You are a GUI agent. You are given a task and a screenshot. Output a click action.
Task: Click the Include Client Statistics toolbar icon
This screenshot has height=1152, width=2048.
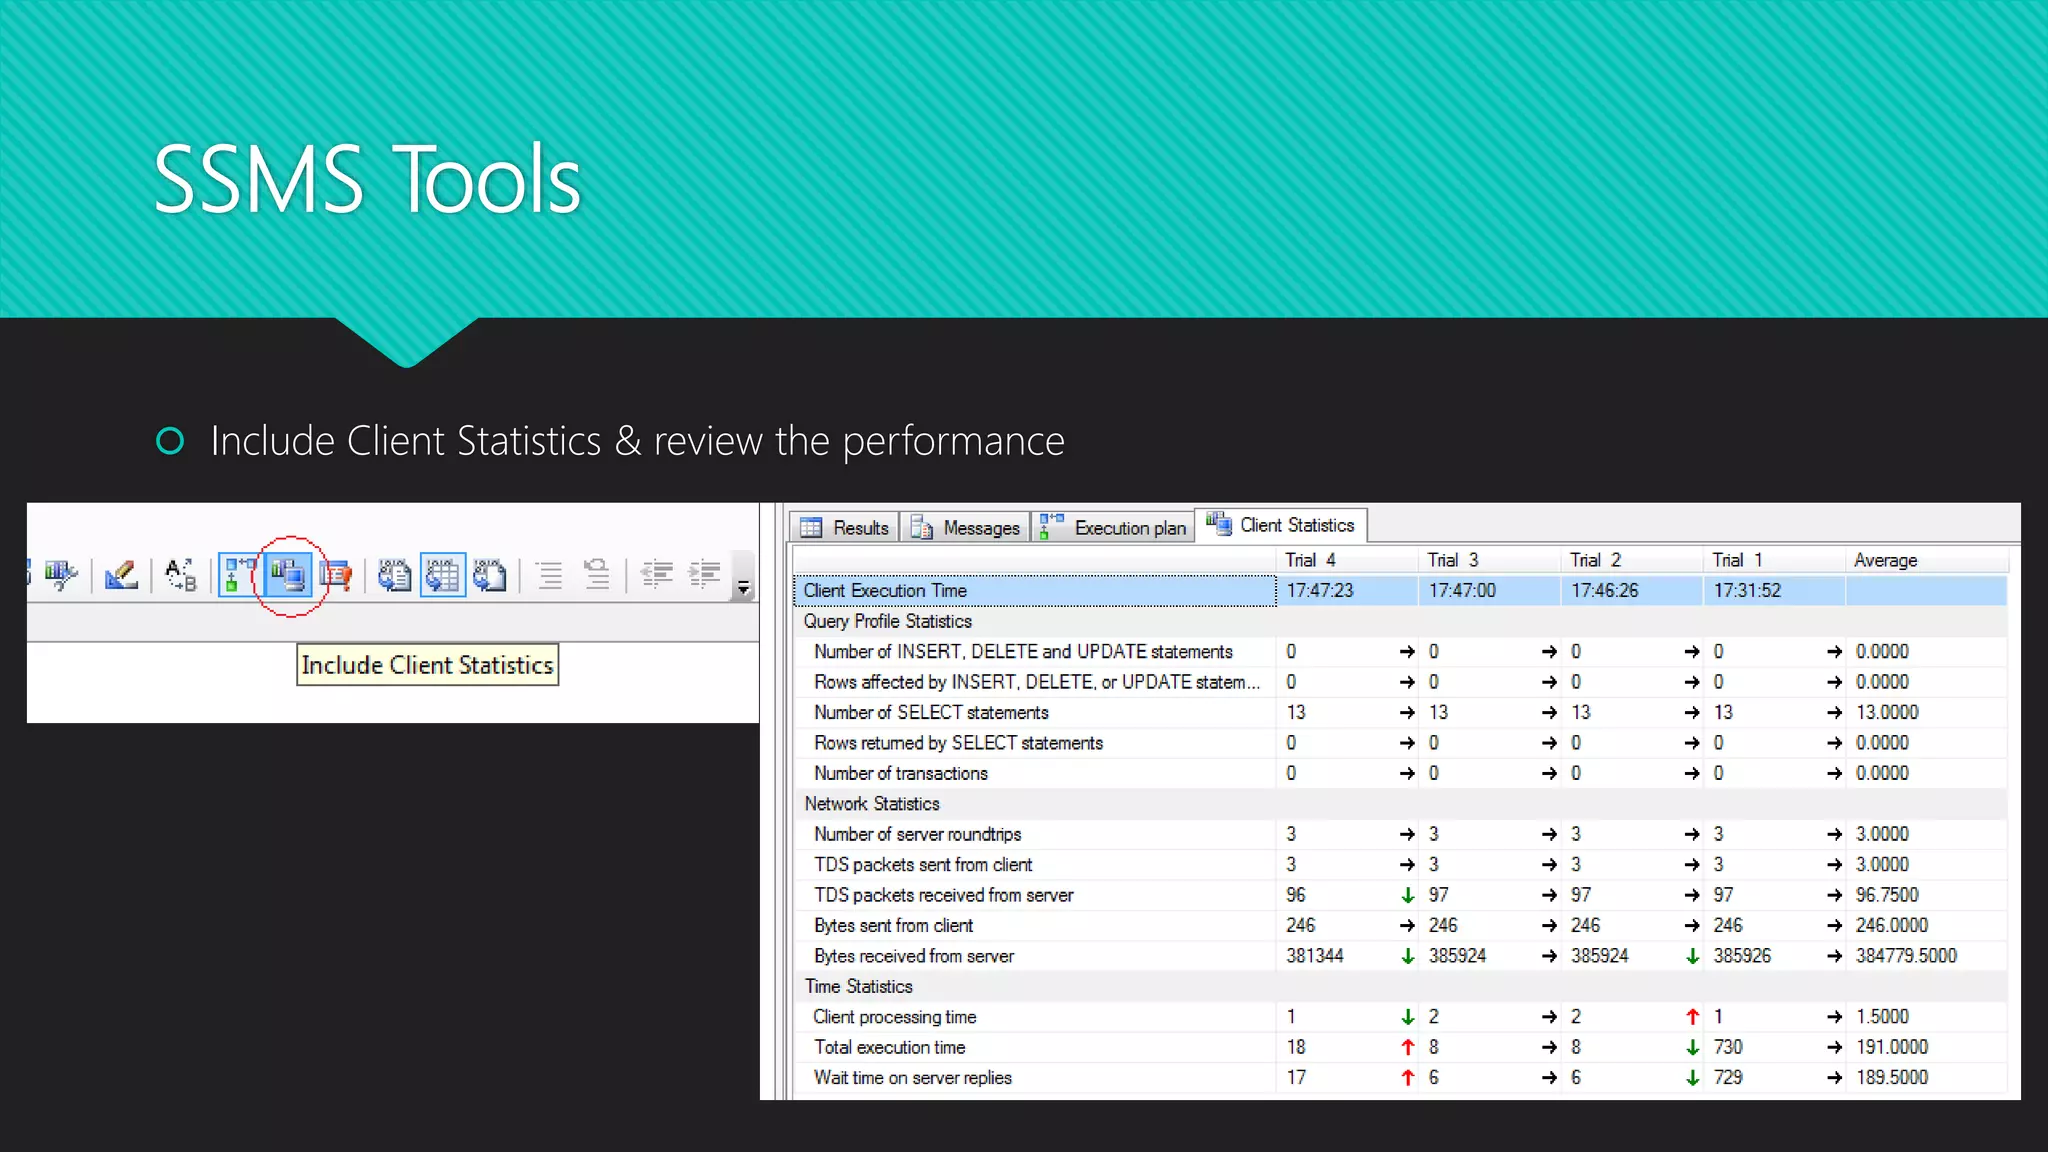[x=288, y=575]
